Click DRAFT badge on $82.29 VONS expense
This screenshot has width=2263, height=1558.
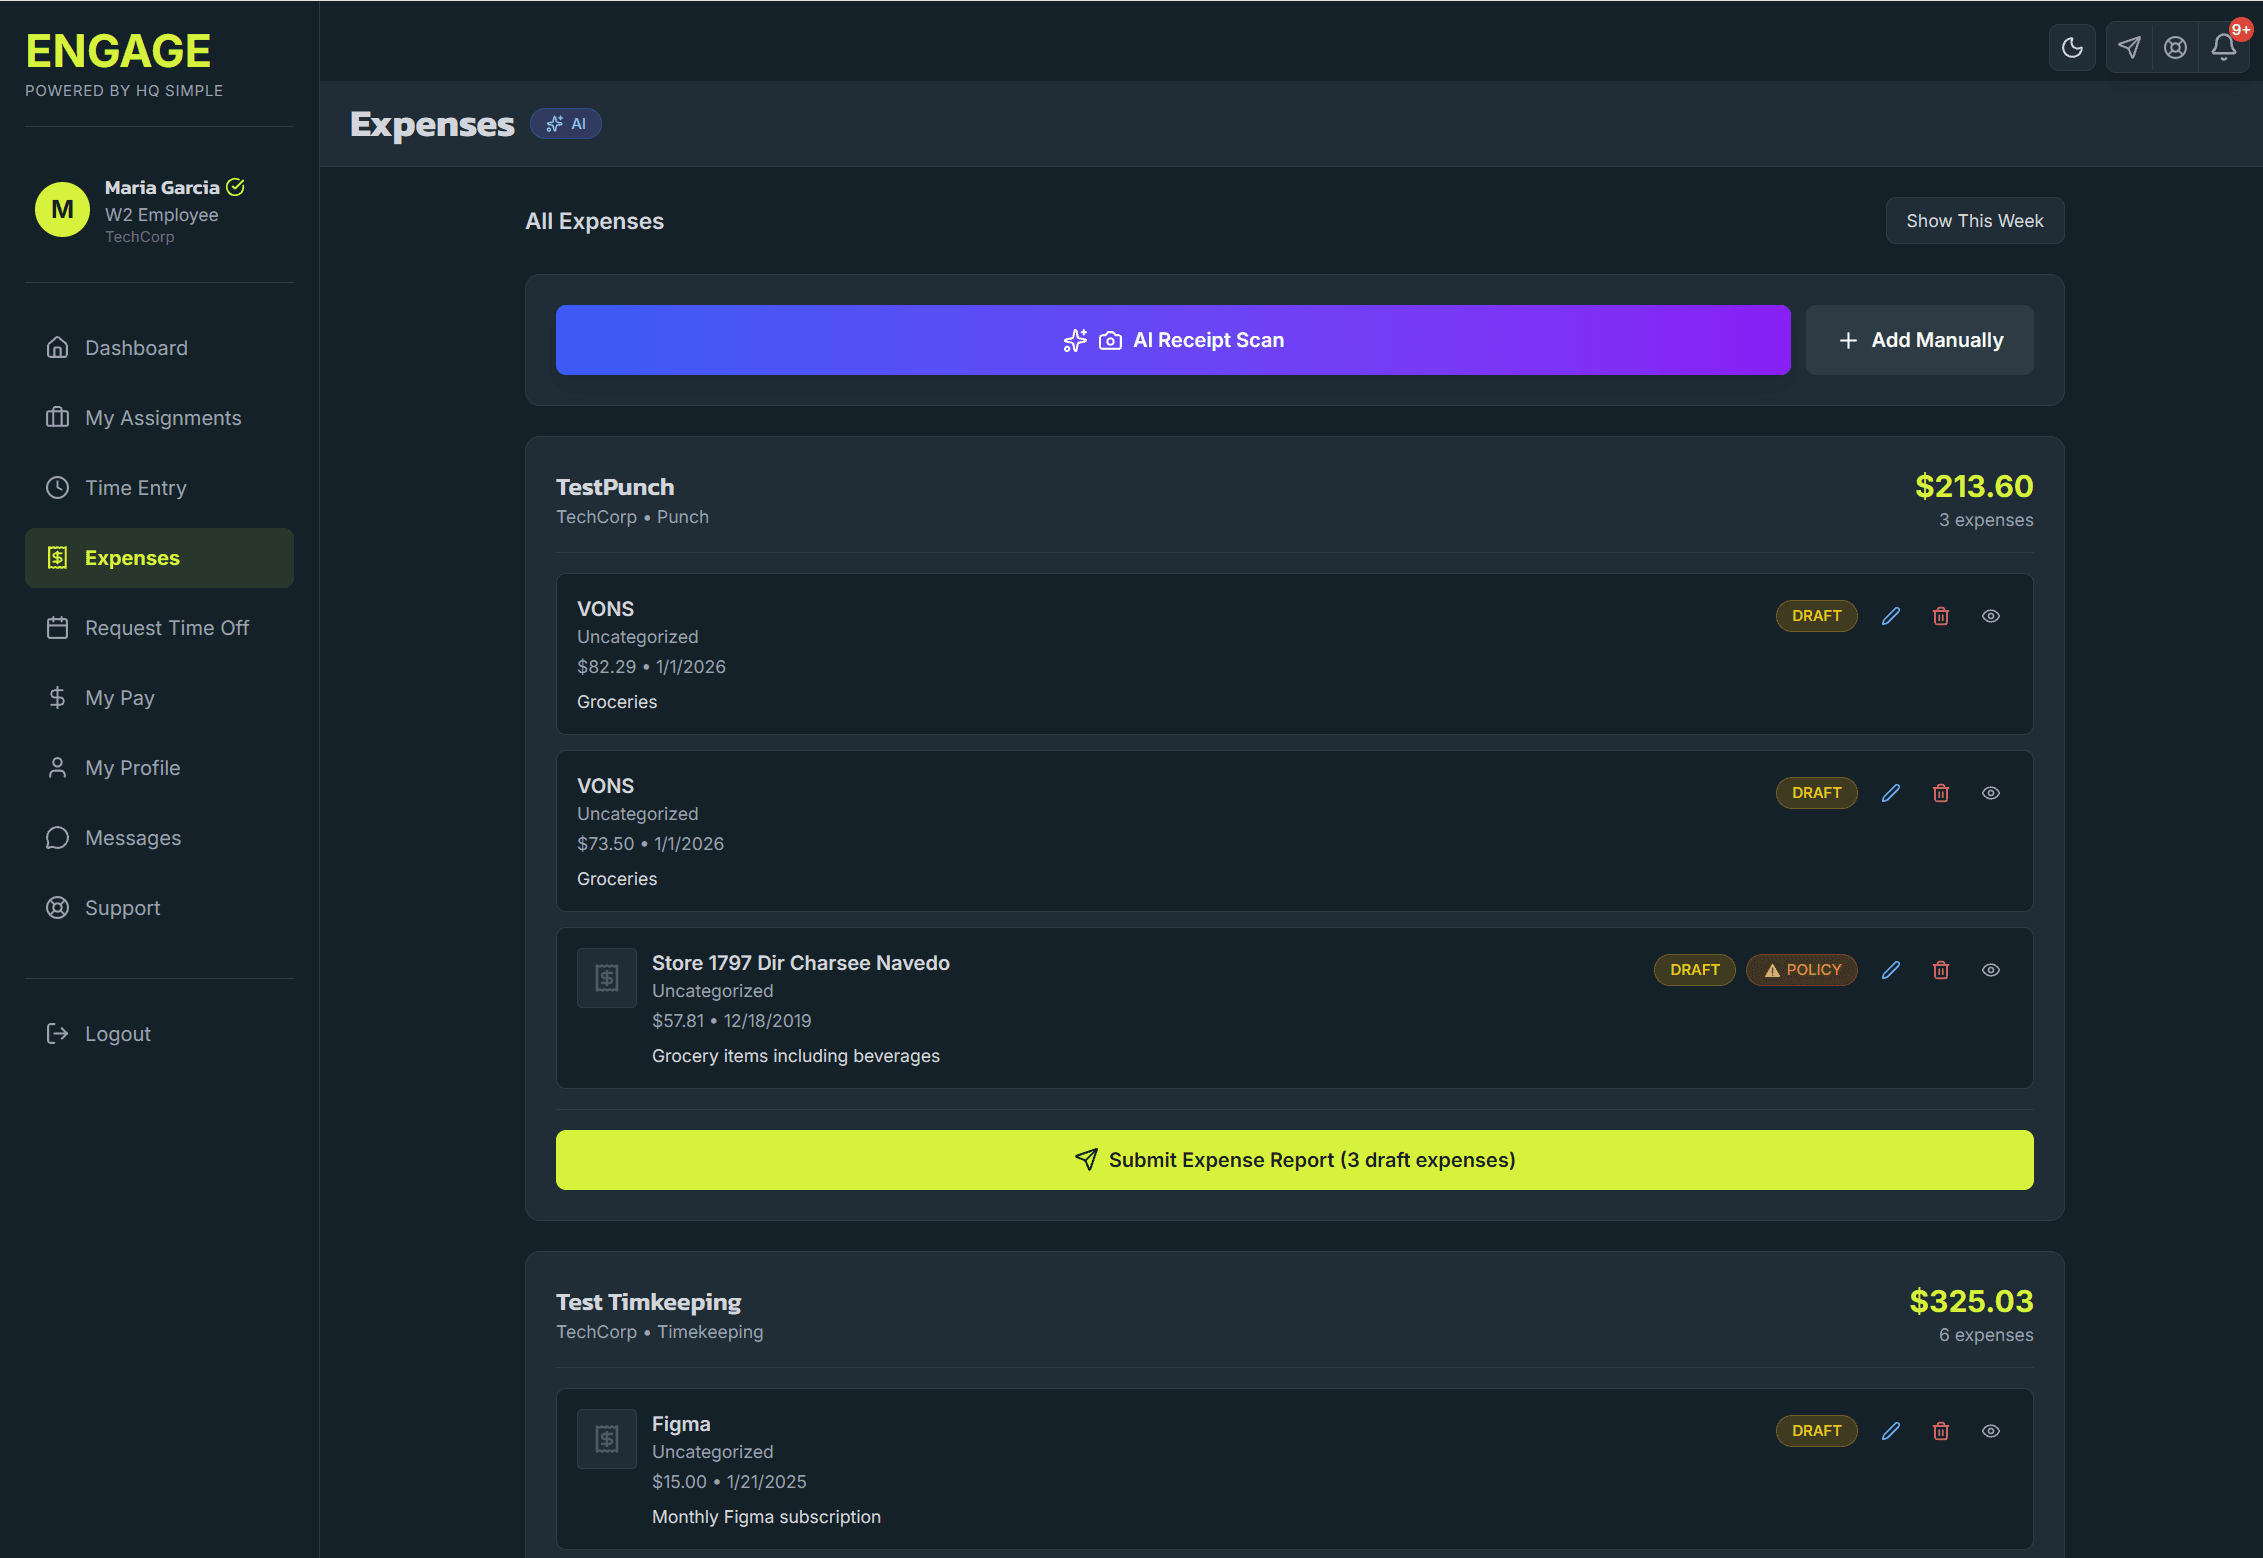point(1816,616)
